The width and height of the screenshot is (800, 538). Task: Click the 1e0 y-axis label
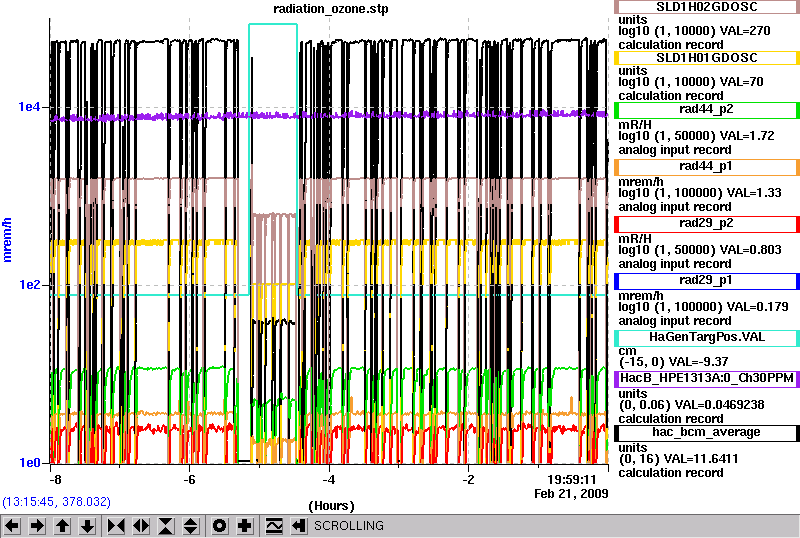pos(29,463)
